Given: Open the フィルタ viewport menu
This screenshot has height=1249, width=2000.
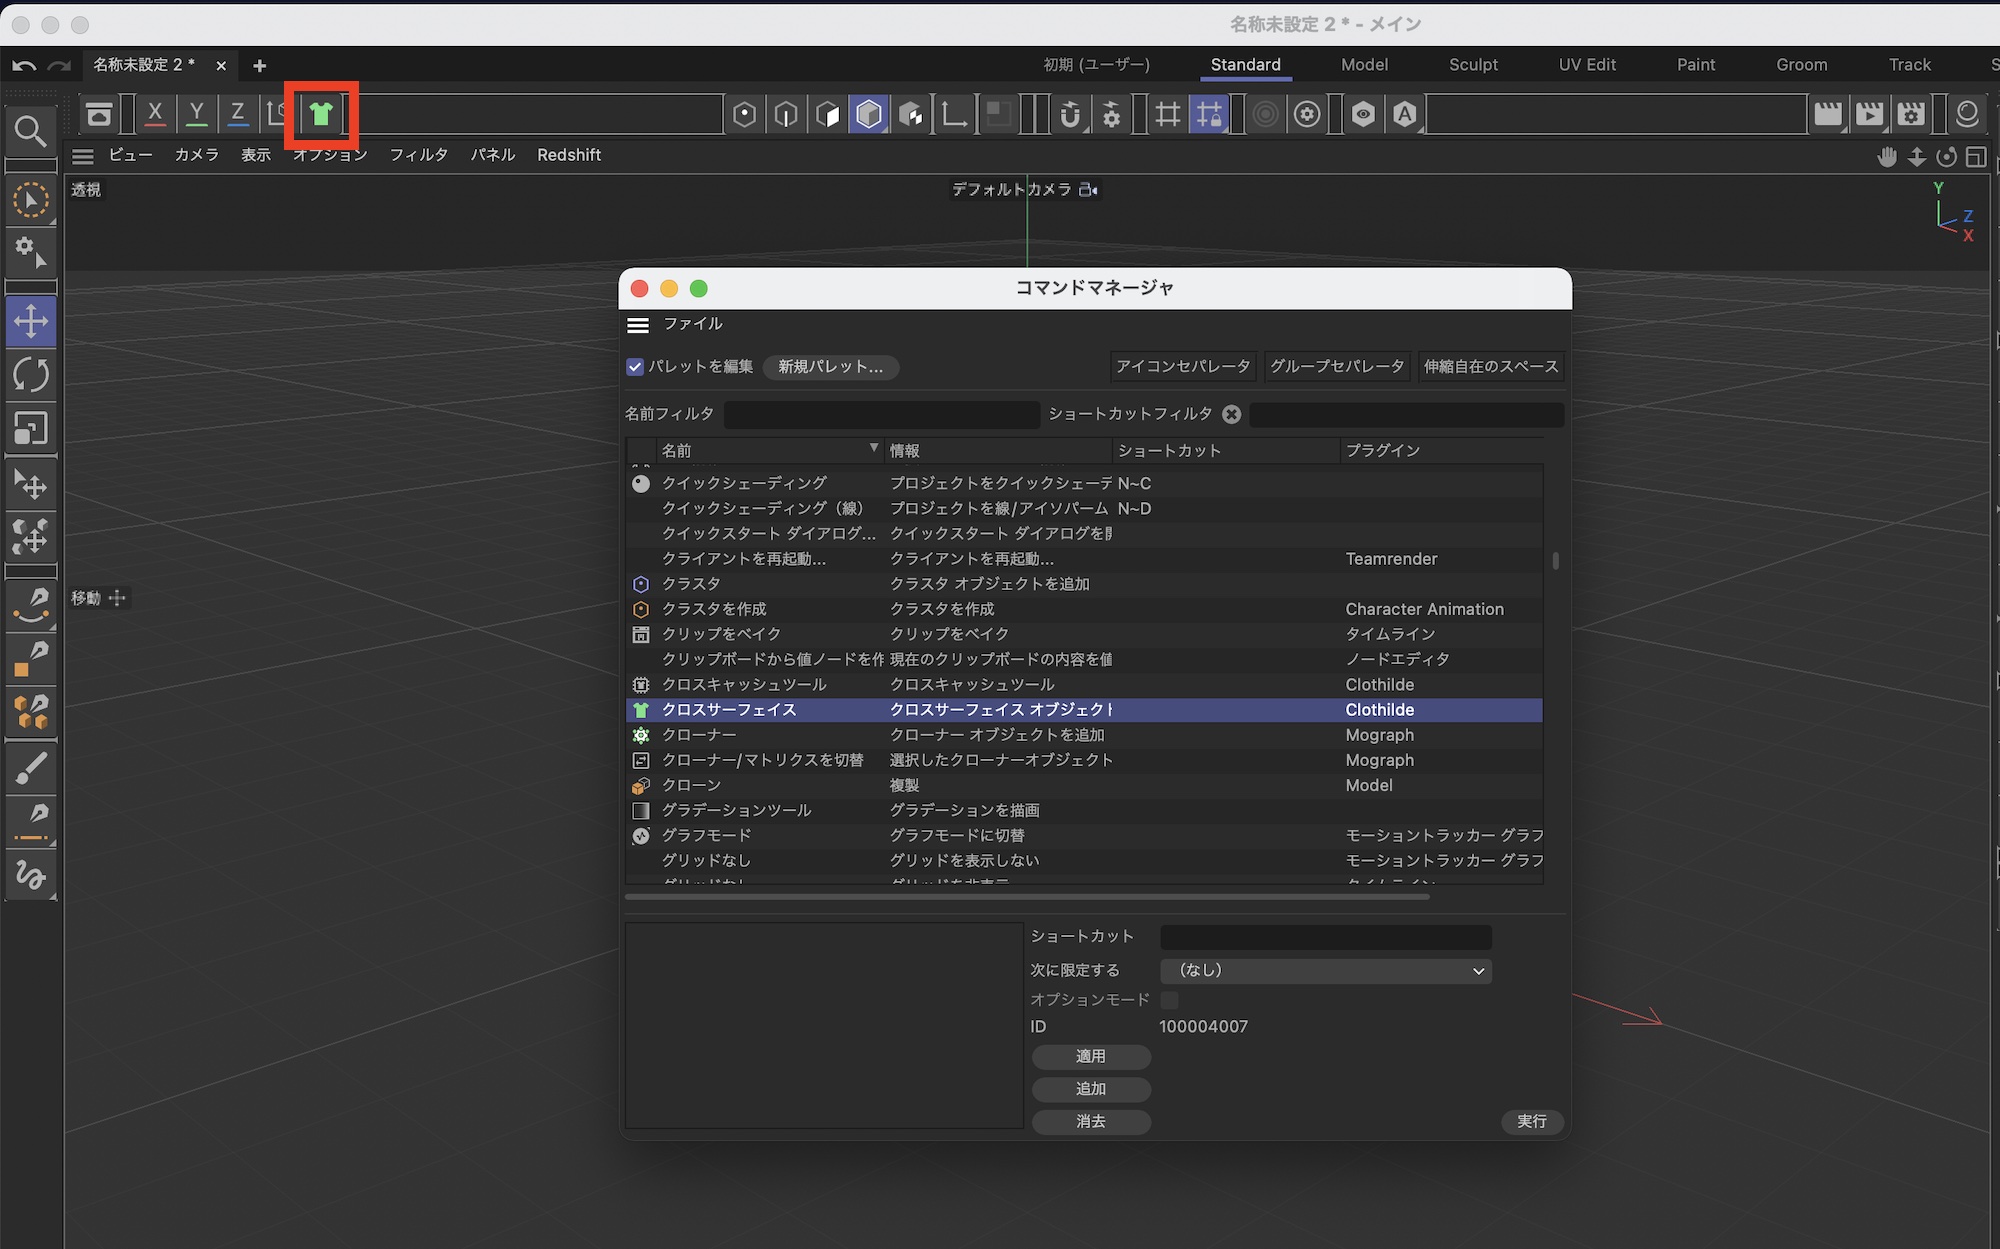Looking at the screenshot, I should point(418,155).
